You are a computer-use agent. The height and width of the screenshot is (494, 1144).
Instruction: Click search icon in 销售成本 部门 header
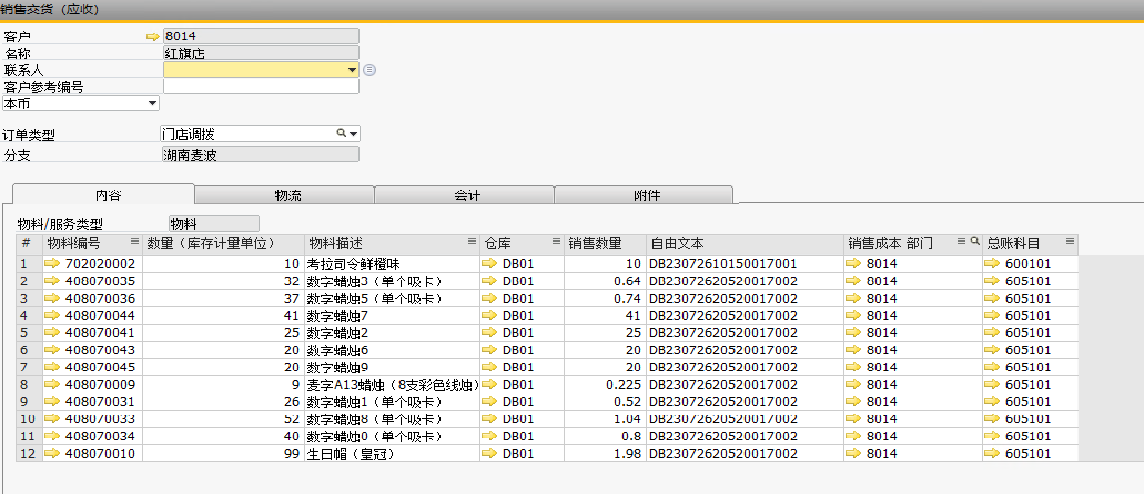click(x=973, y=242)
